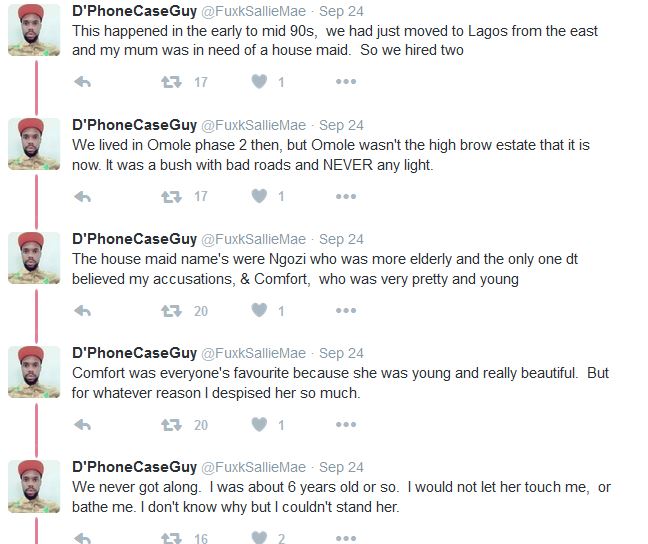Reply to the Omole phase 2 tweet

point(83,196)
